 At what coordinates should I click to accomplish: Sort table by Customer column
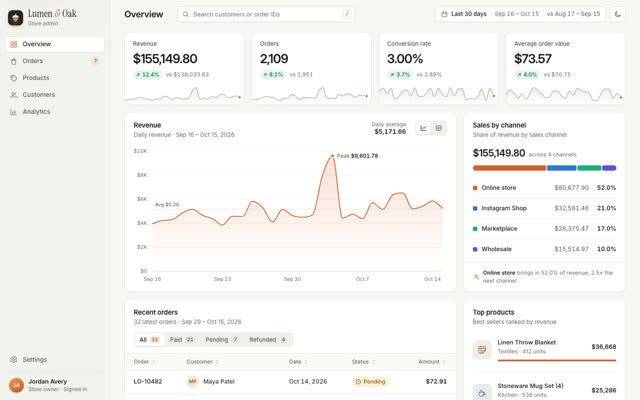tap(203, 362)
